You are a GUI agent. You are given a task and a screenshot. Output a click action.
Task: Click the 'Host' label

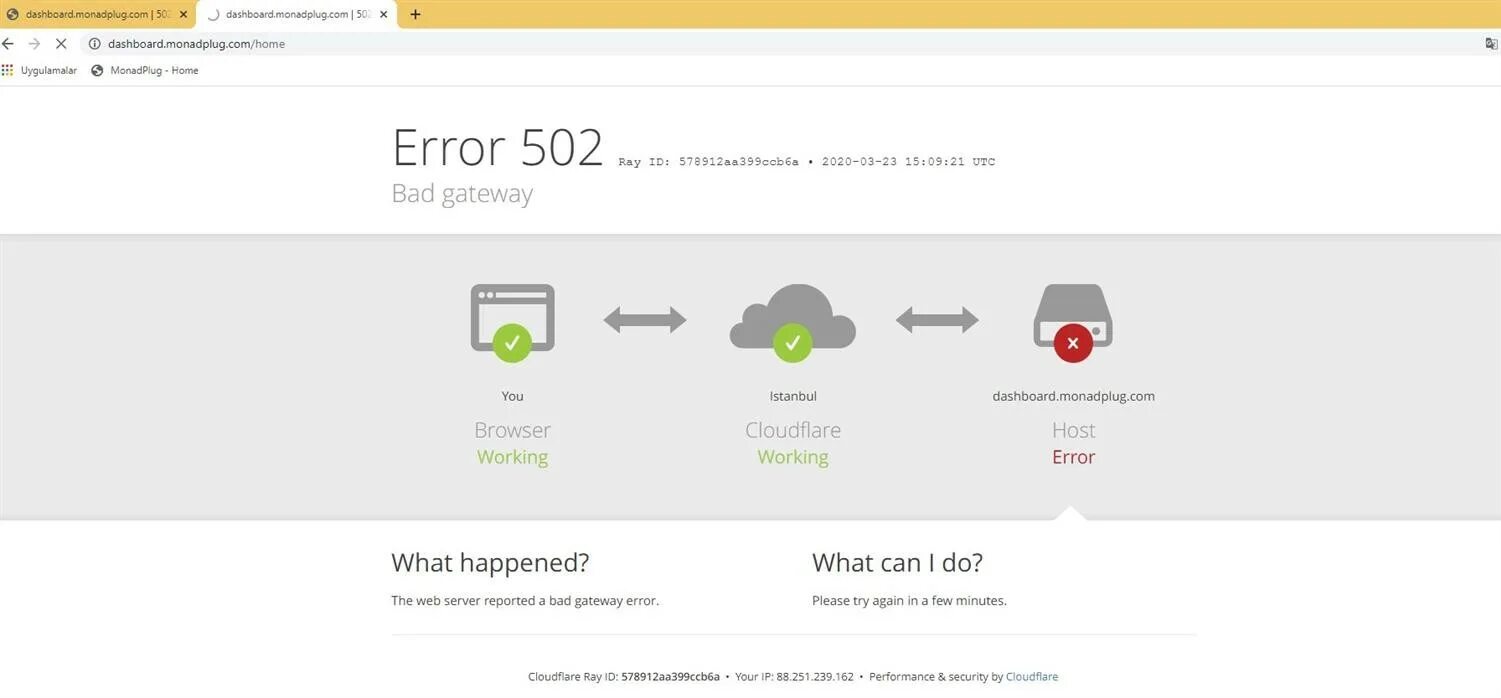pos(1073,430)
